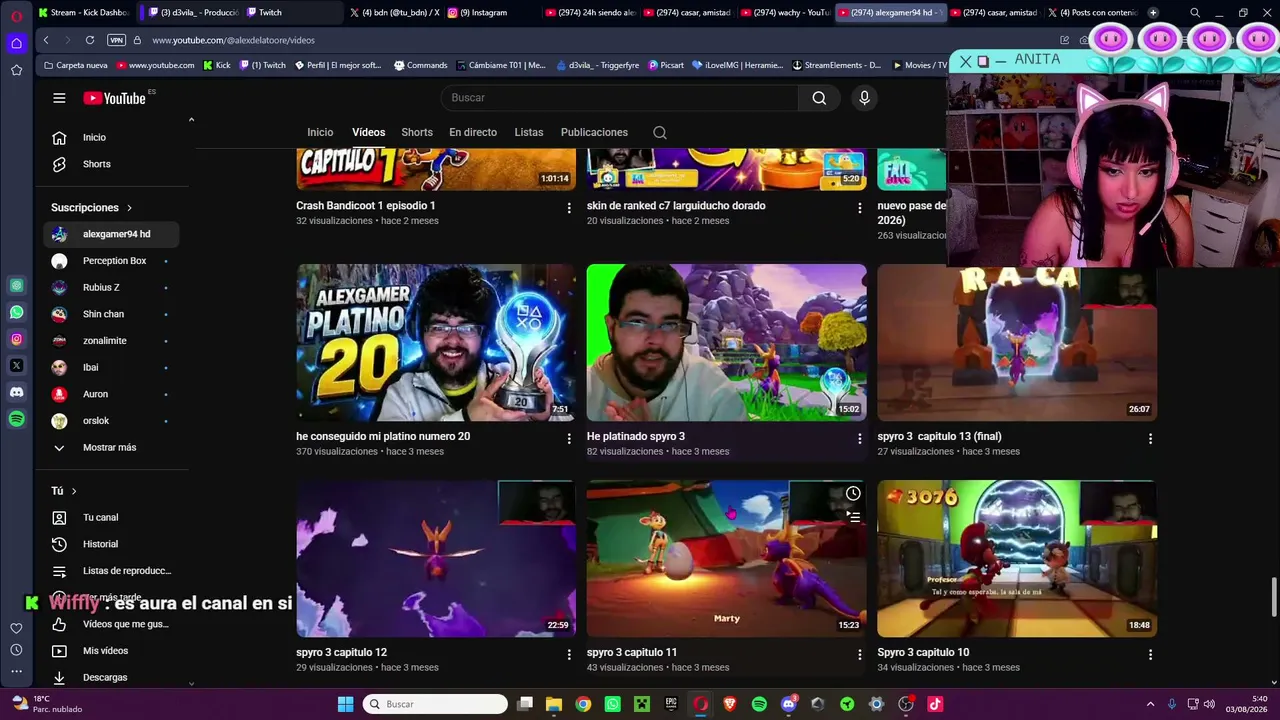Toggle the VPN badge in the address bar
The width and height of the screenshot is (1280, 720).
click(x=116, y=40)
